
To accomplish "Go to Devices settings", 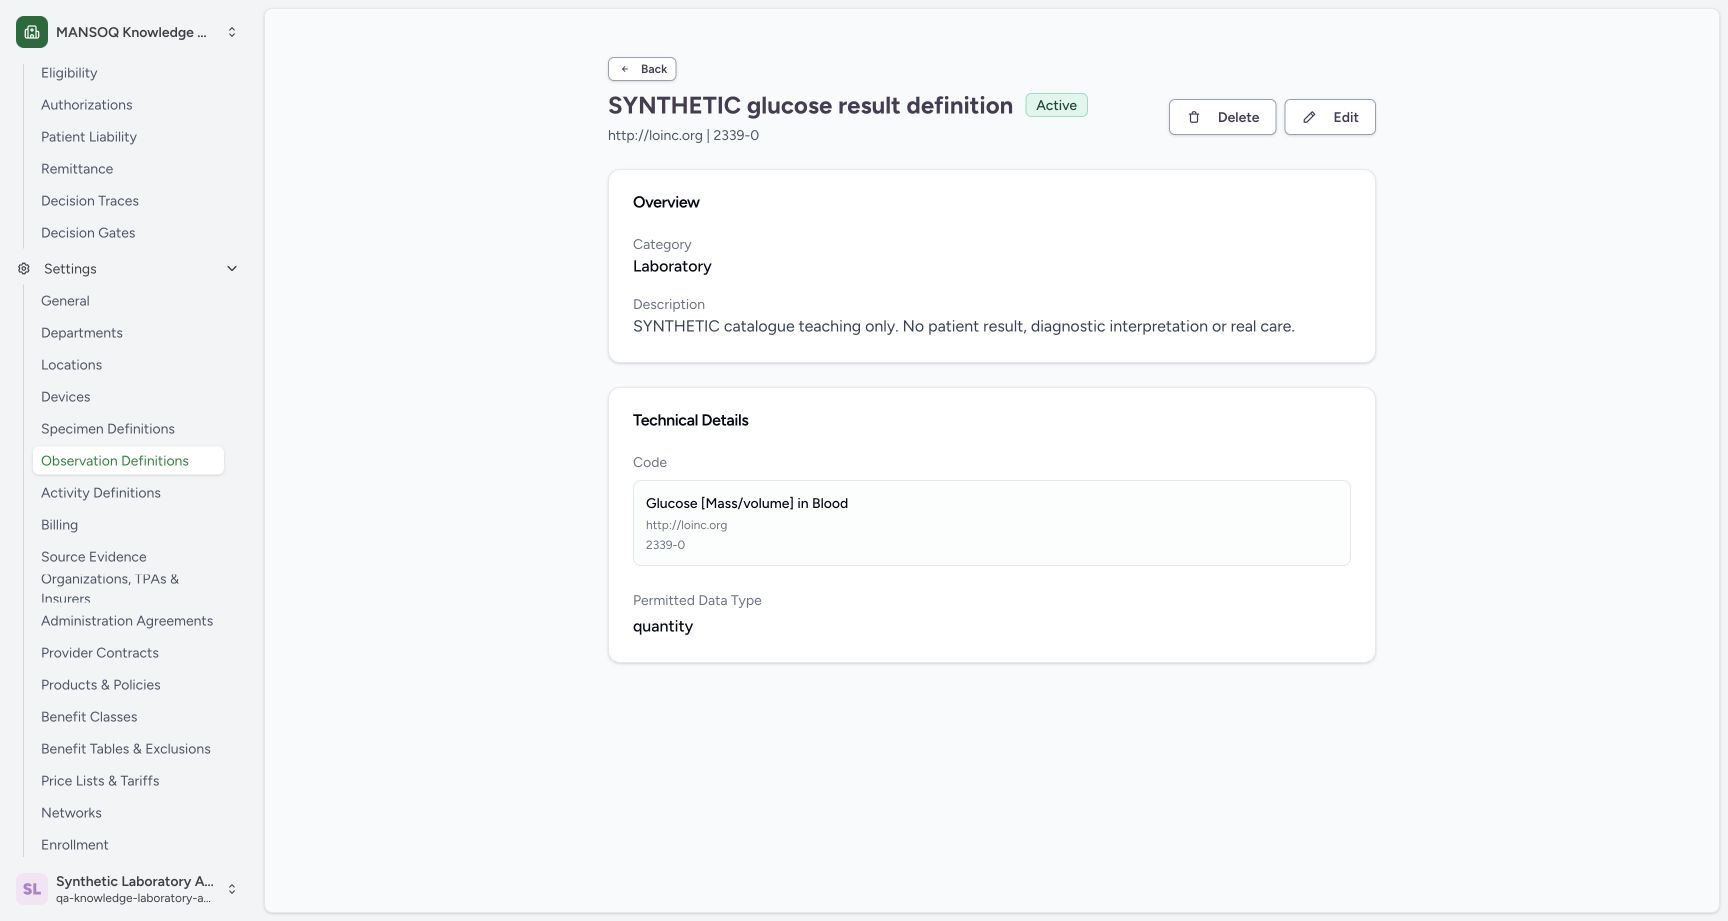I will tap(65, 397).
